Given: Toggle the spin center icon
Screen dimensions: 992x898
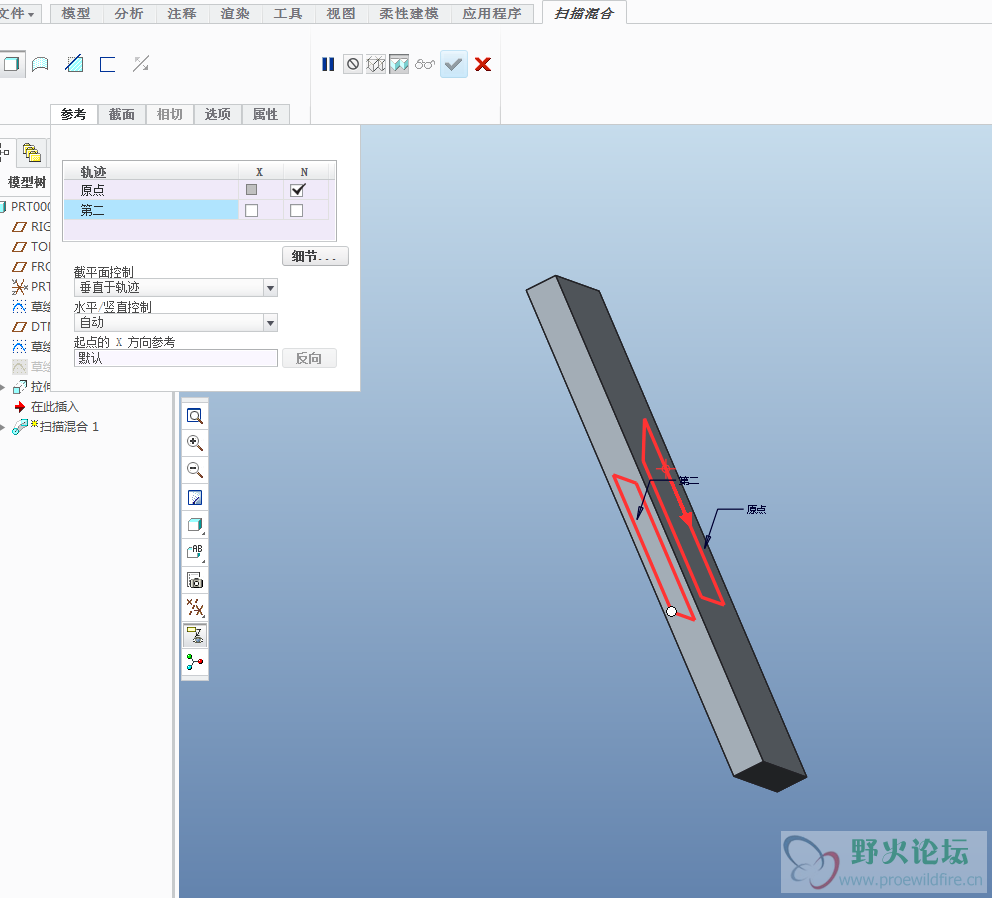Looking at the screenshot, I should click(195, 662).
